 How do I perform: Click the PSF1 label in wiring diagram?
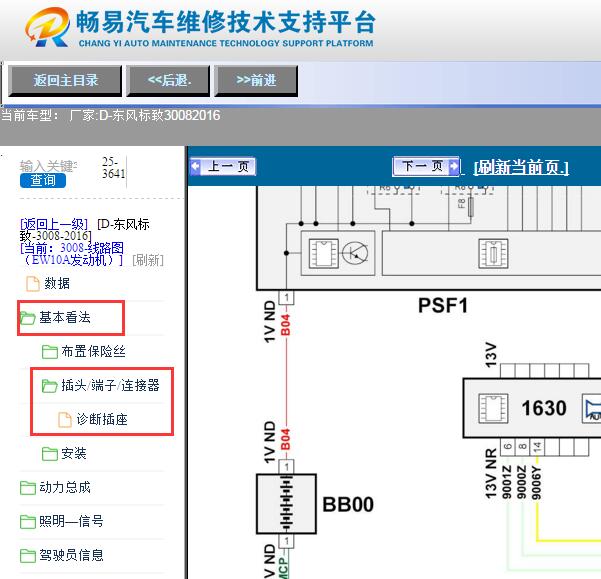(443, 306)
